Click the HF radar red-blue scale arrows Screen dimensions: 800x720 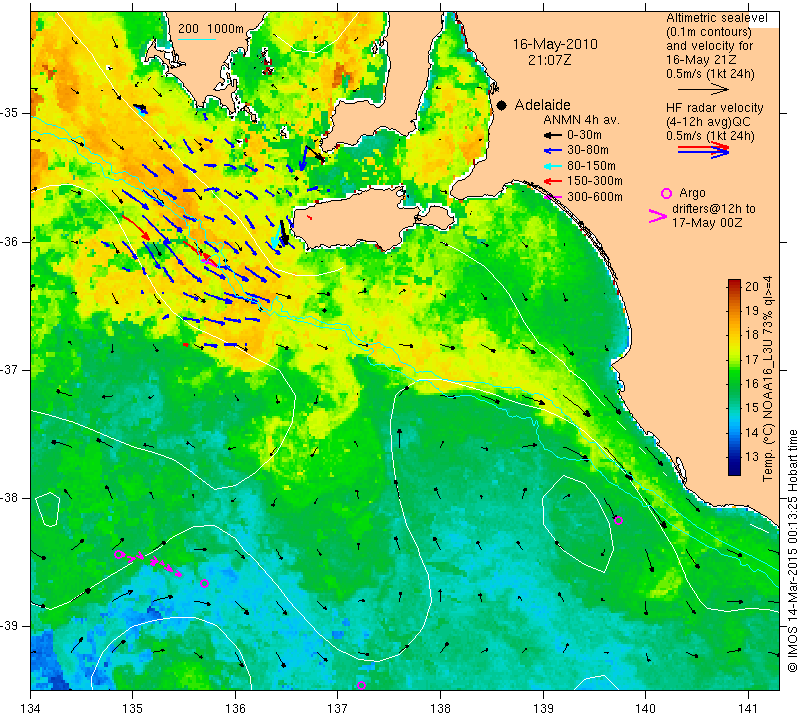[704, 150]
